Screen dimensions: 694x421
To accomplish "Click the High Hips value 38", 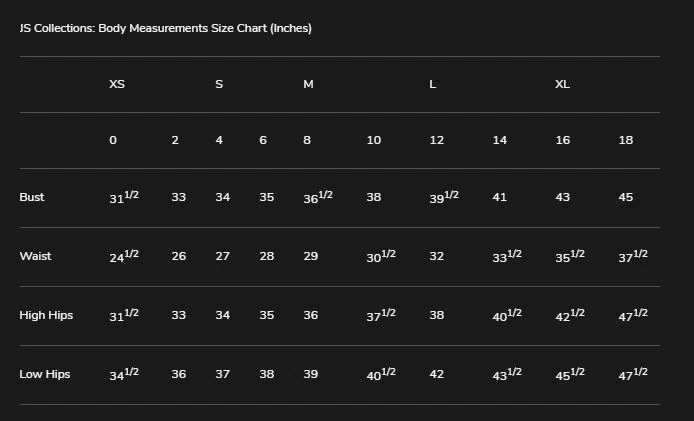I will click(436, 315).
